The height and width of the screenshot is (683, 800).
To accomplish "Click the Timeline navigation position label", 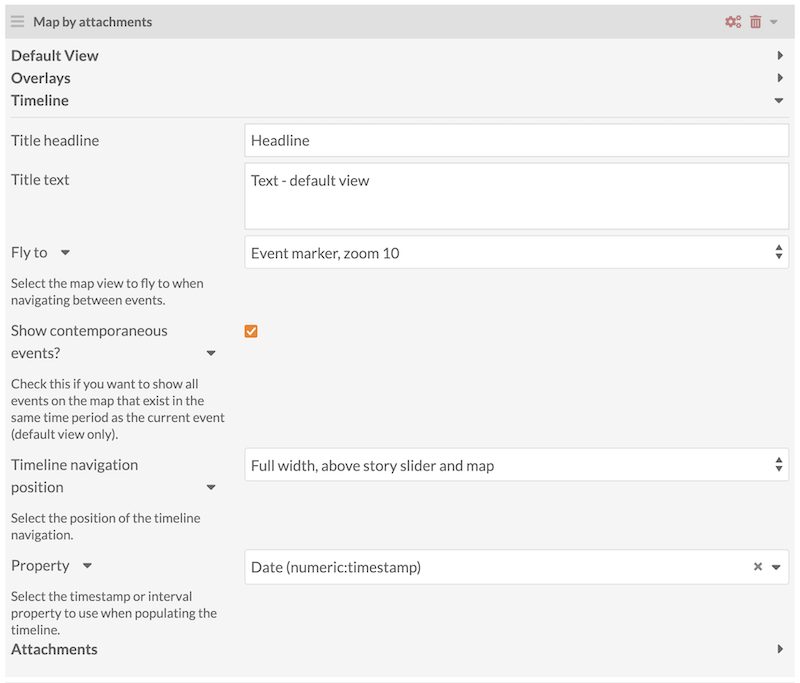I will tap(74, 476).
